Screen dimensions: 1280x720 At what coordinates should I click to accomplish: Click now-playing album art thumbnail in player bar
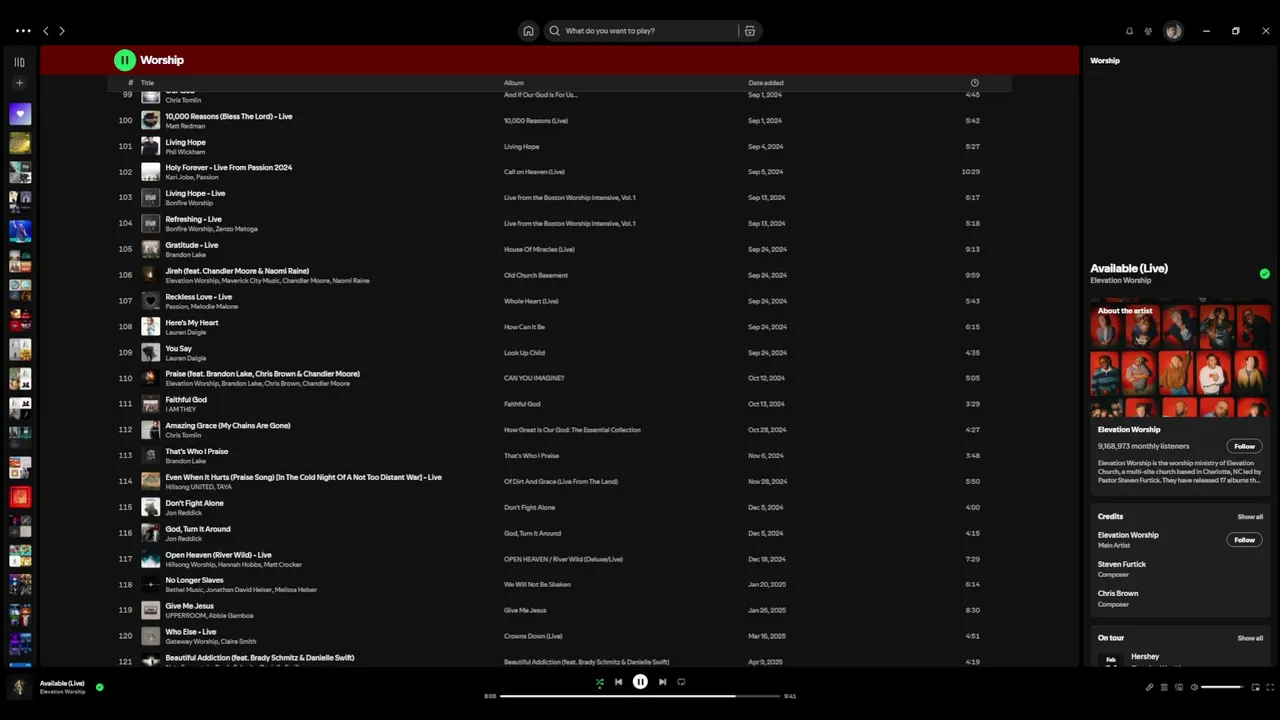click(19, 687)
